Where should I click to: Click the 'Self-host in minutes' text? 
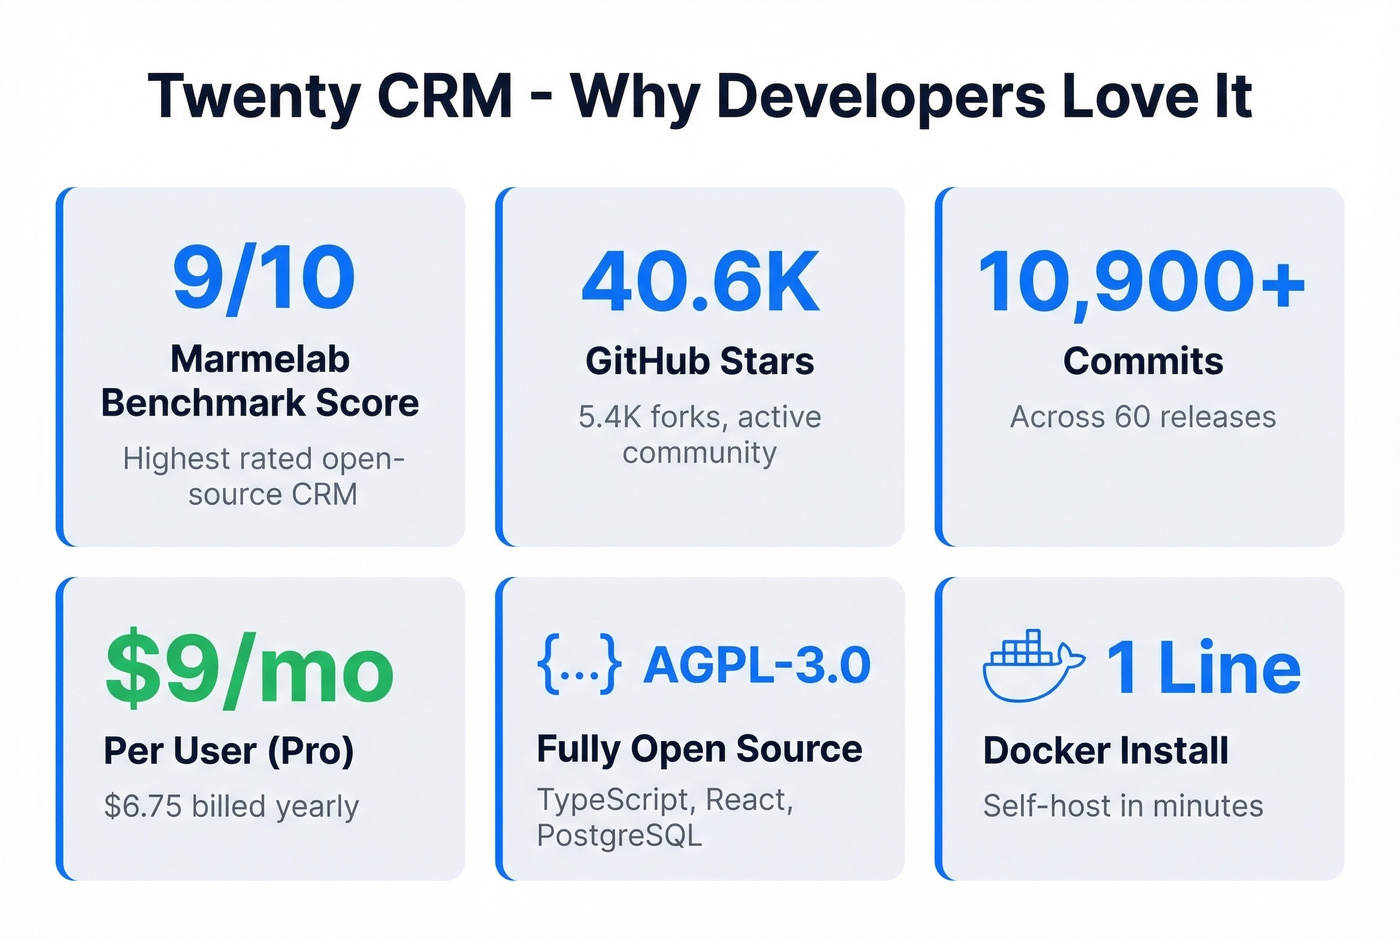click(x=1122, y=805)
